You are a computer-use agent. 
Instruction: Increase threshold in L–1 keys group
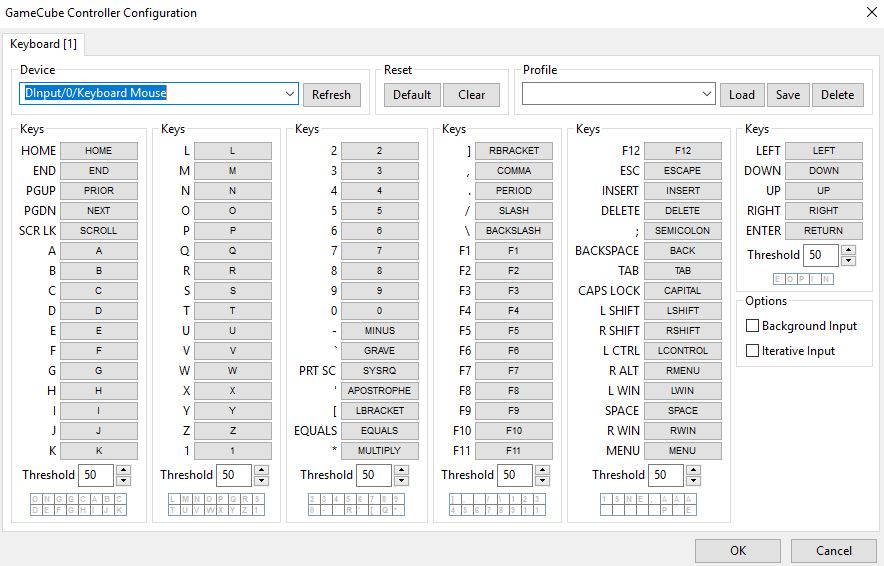click(x=261, y=470)
